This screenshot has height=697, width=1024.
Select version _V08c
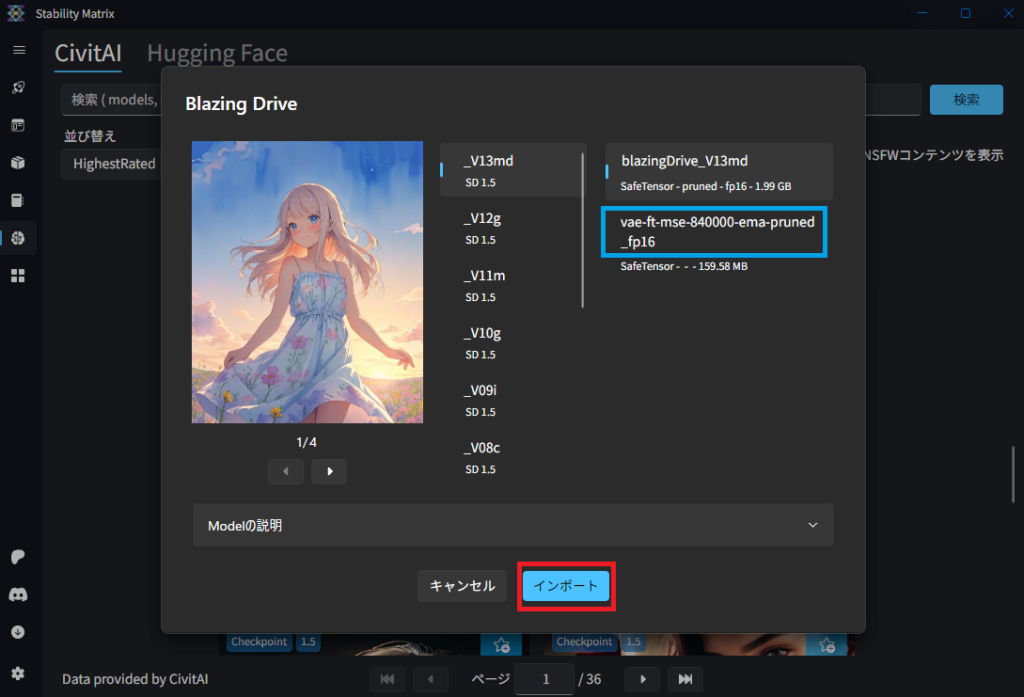(513, 457)
